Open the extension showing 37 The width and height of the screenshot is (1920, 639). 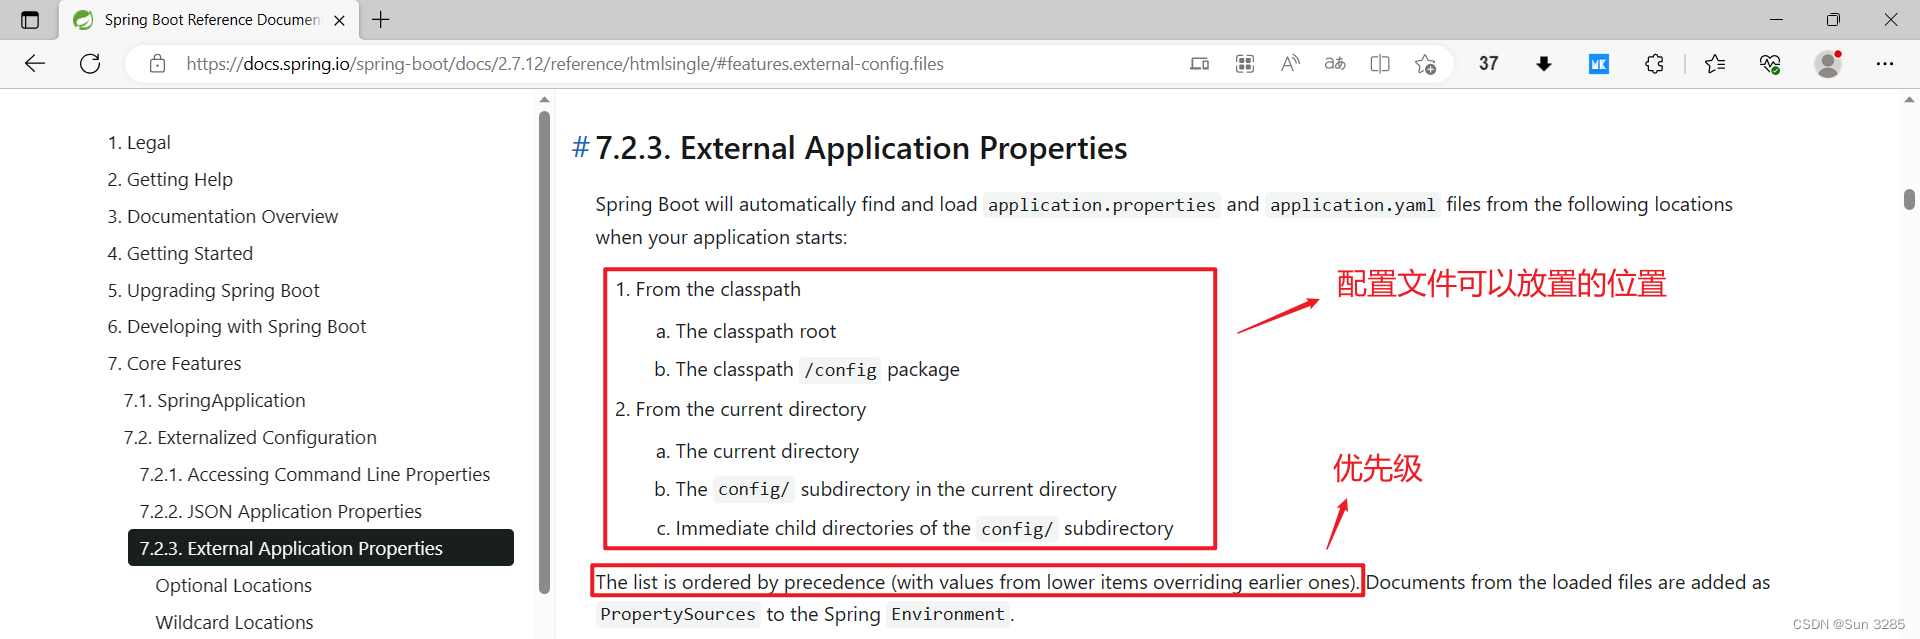click(1488, 64)
